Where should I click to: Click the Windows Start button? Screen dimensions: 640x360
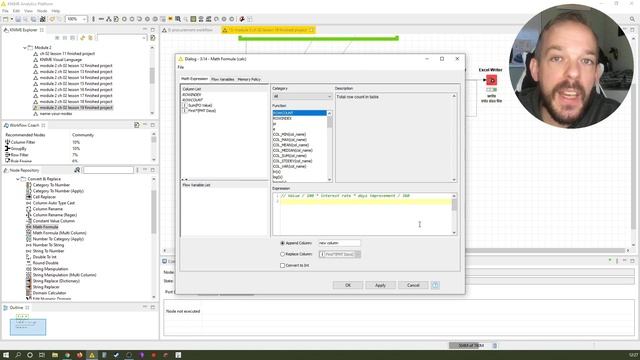click(x=6, y=355)
